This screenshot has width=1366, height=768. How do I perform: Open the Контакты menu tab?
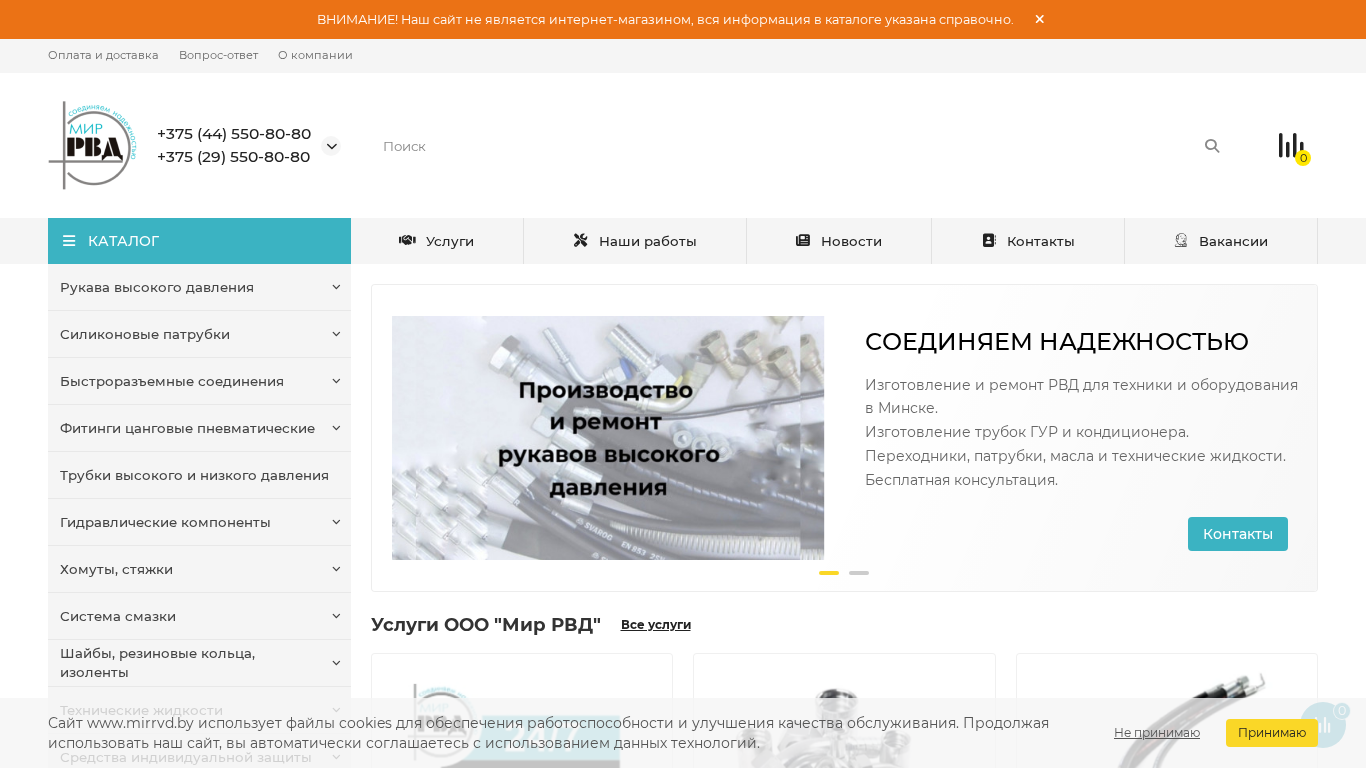pyautogui.click(x=1028, y=241)
